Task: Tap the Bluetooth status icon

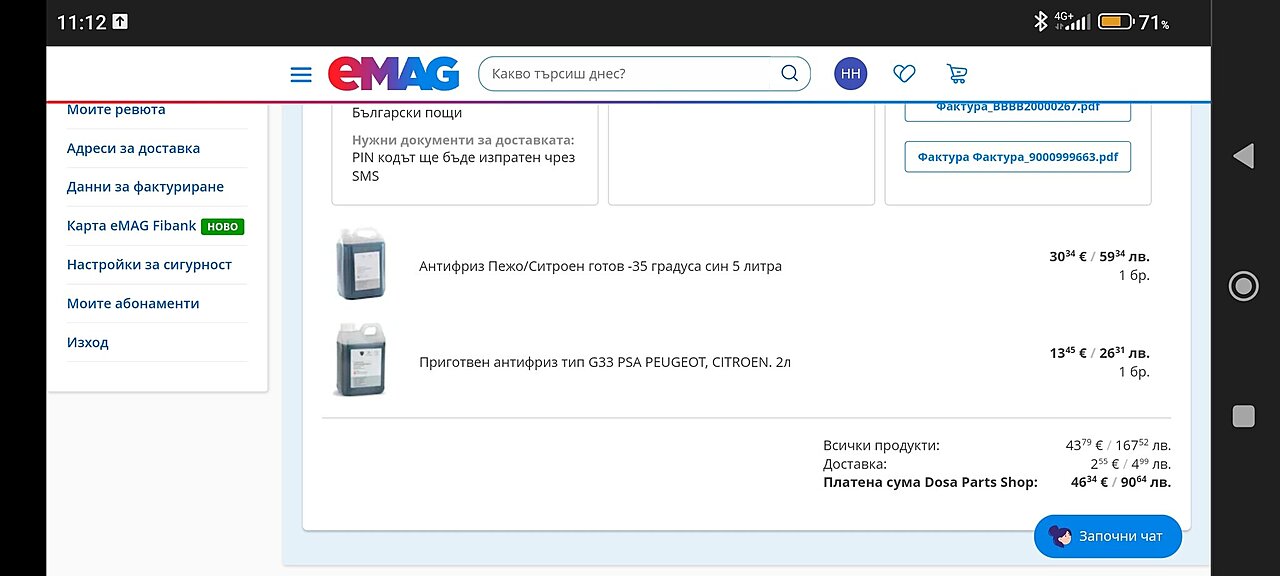Action: pos(1040,21)
